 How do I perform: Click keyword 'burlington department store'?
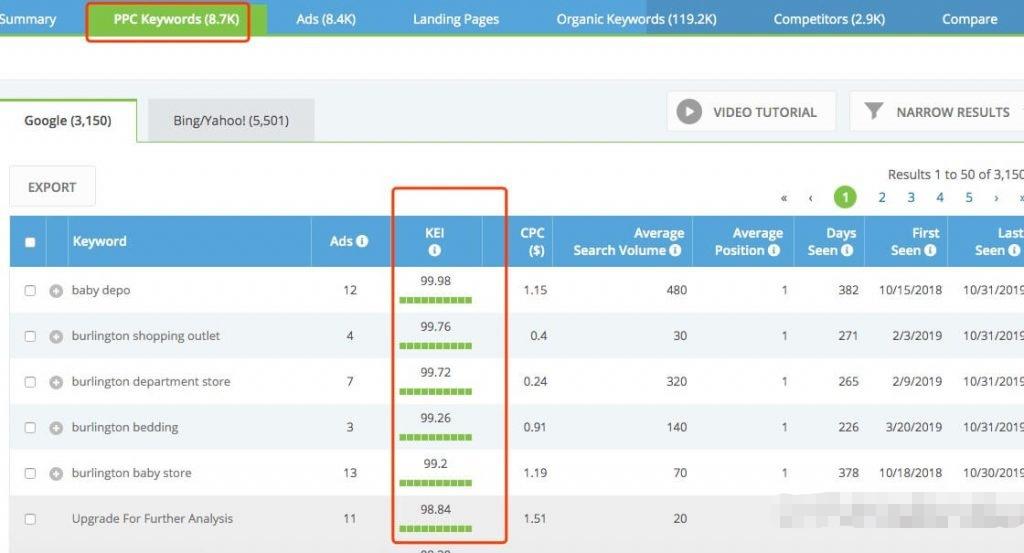coord(151,381)
